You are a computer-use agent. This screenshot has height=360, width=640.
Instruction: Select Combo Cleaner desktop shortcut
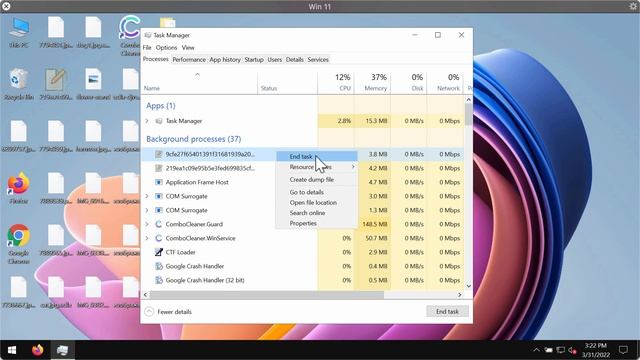pyautogui.click(x=130, y=36)
